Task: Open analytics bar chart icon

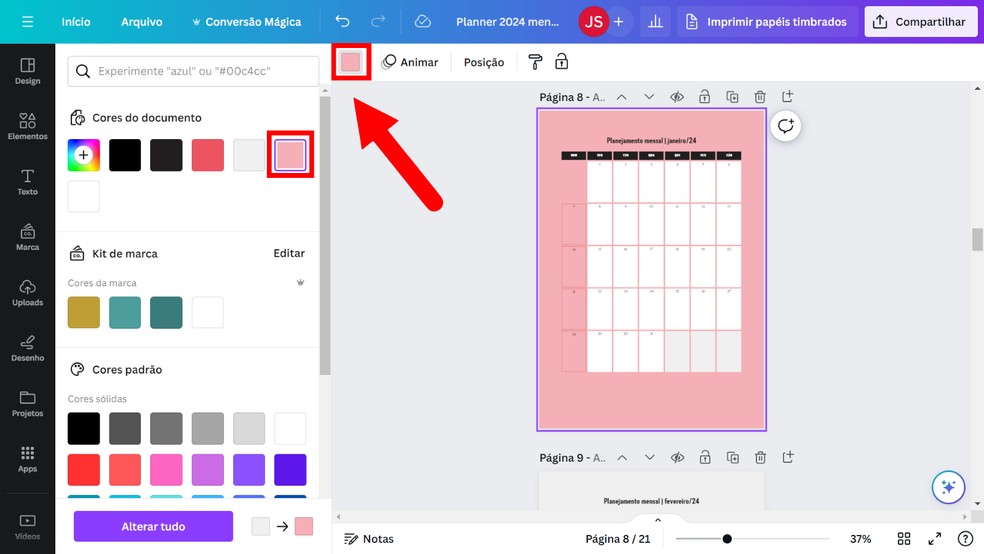Action: pyautogui.click(x=655, y=22)
